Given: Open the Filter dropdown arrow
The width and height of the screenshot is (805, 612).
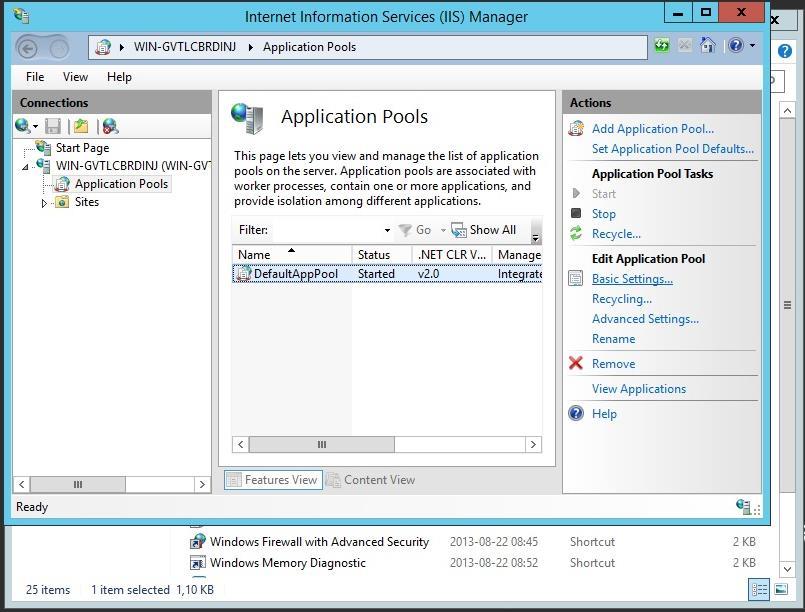Looking at the screenshot, I should click(387, 230).
